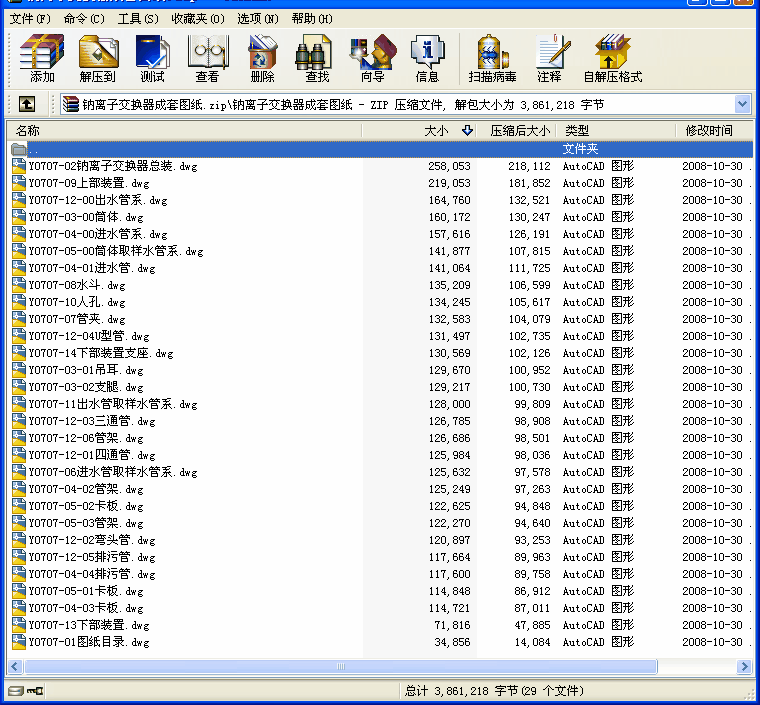The width and height of the screenshot is (760, 705).
Task: Open the 文件(F) menu
Action: pyautogui.click(x=30, y=18)
